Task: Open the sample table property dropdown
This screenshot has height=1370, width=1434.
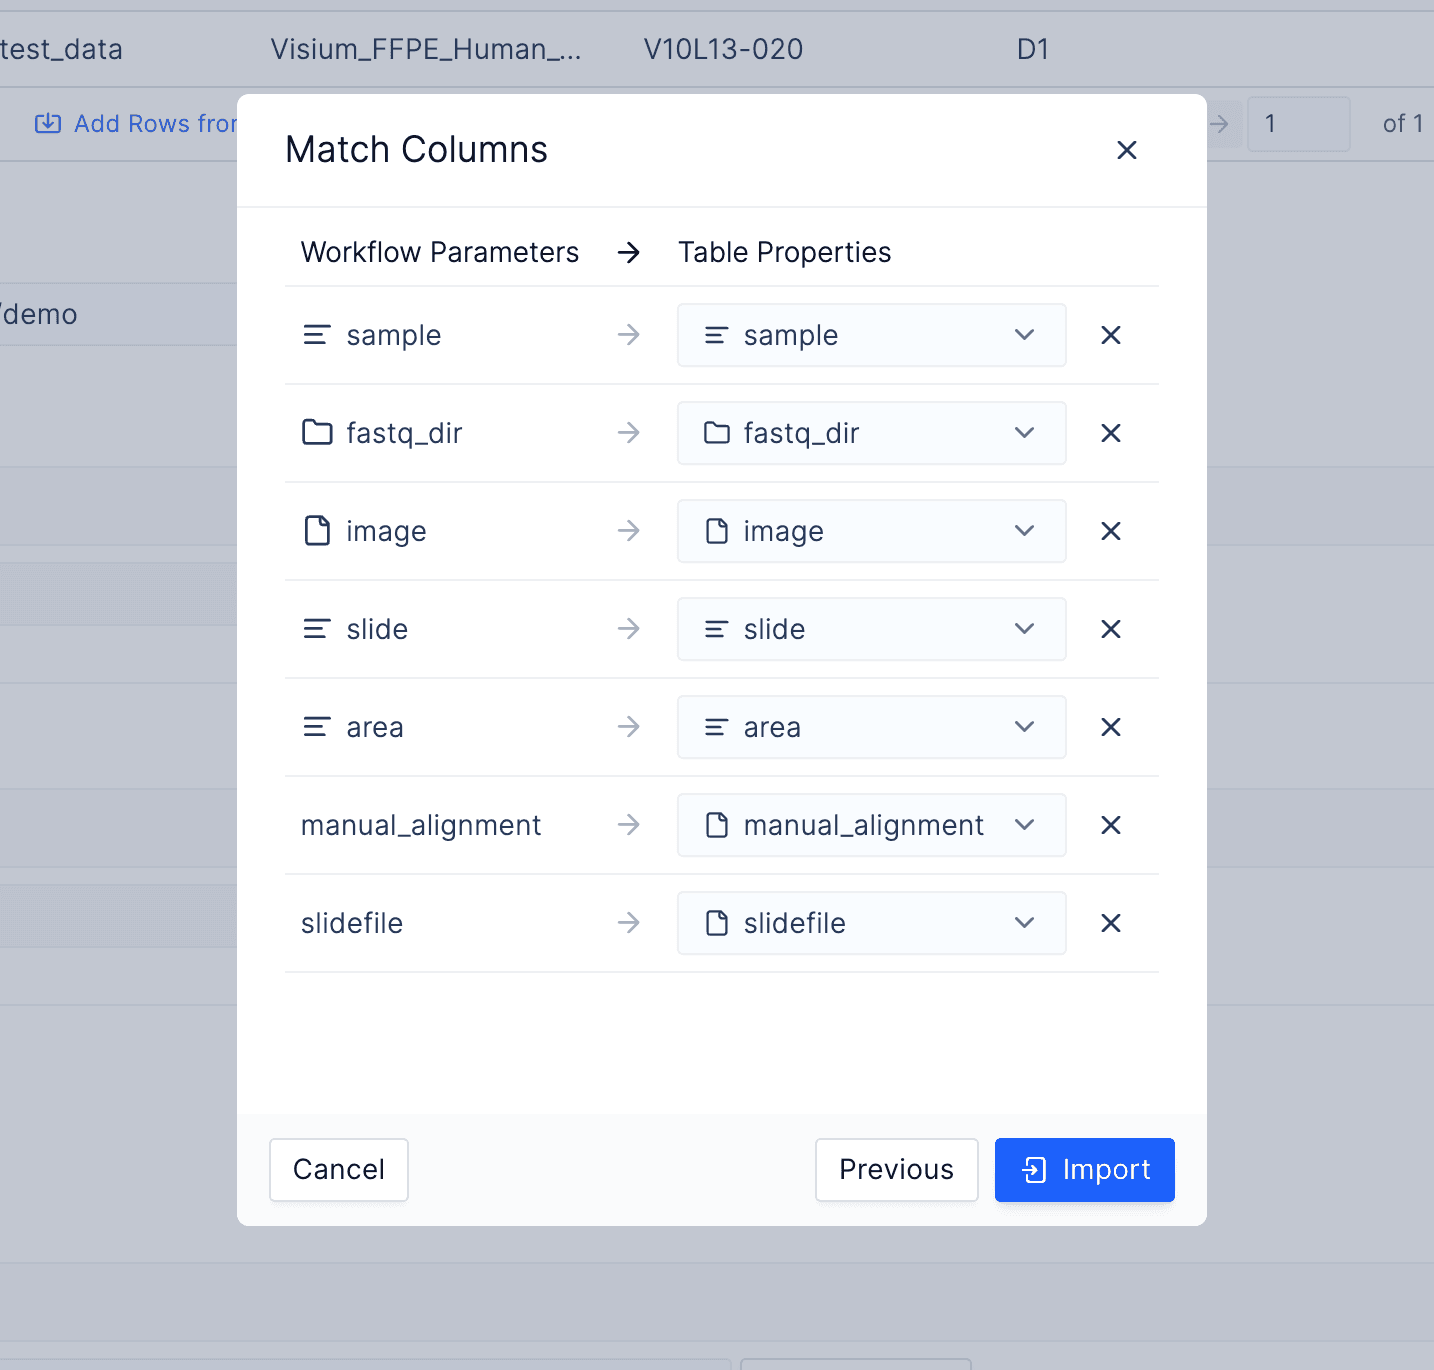Action: point(872,335)
